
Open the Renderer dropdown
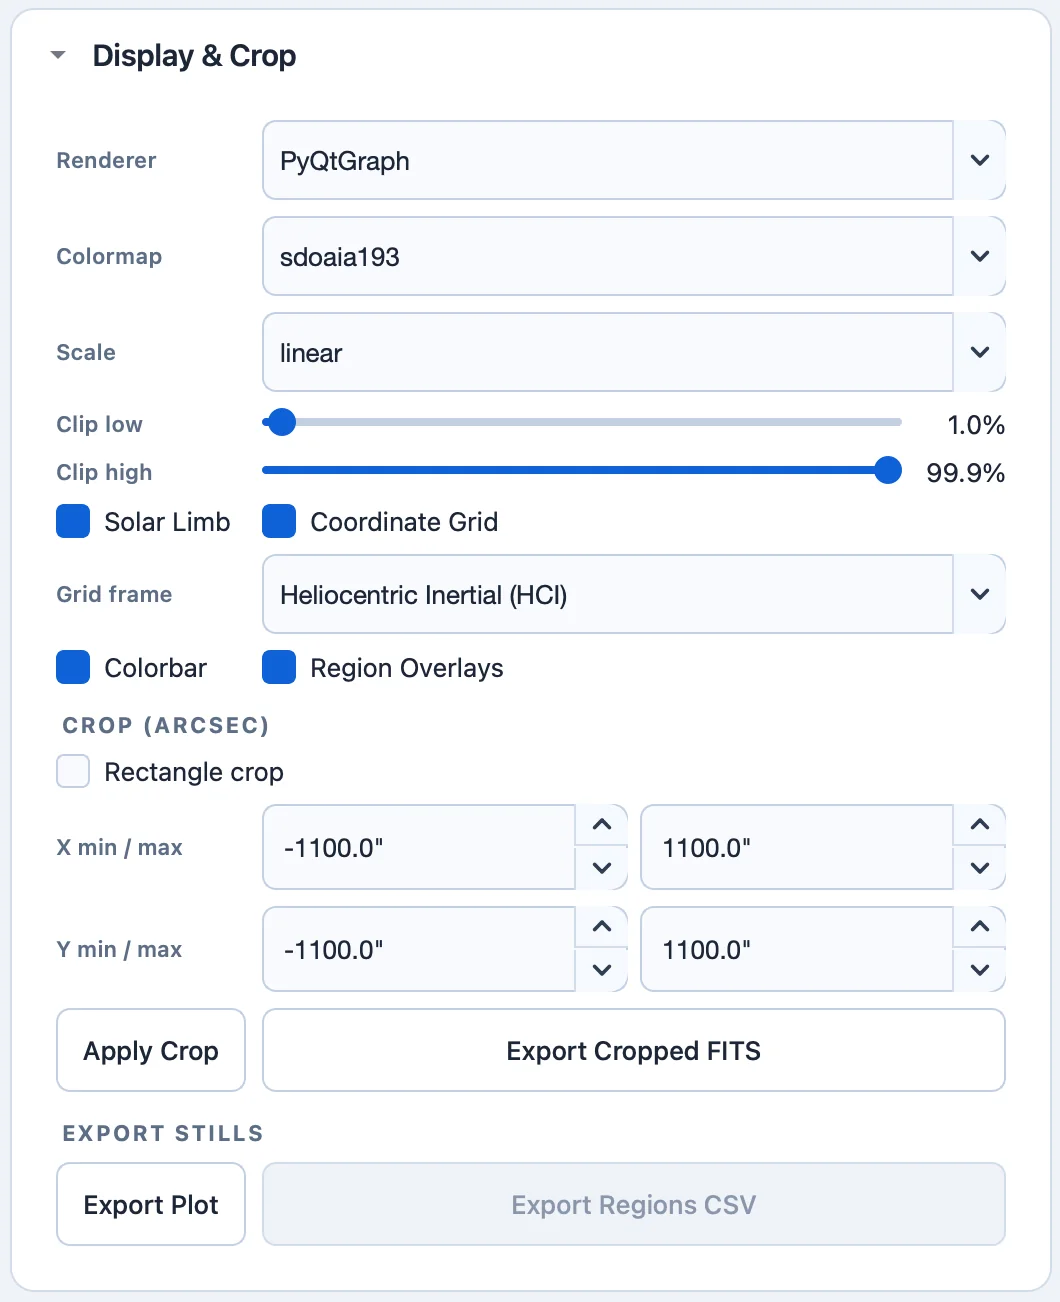tap(633, 161)
